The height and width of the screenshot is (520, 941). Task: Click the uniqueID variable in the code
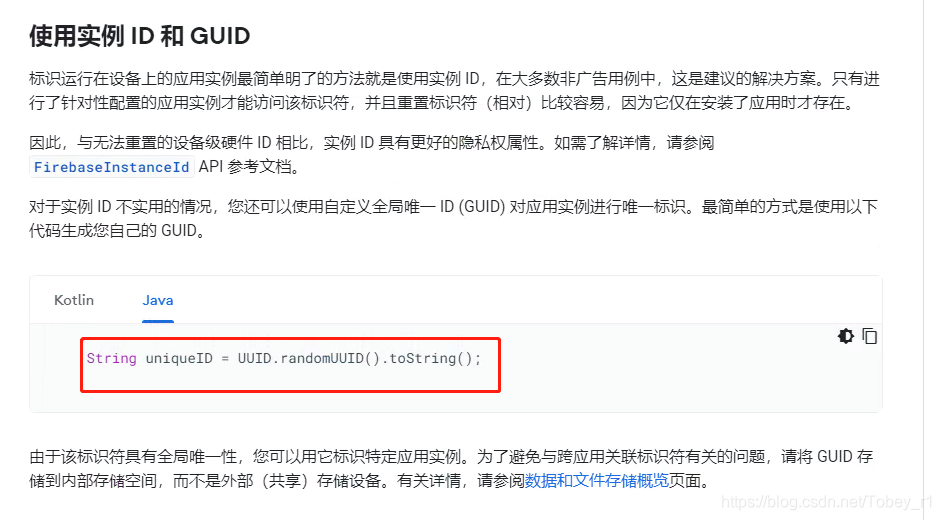click(x=179, y=358)
